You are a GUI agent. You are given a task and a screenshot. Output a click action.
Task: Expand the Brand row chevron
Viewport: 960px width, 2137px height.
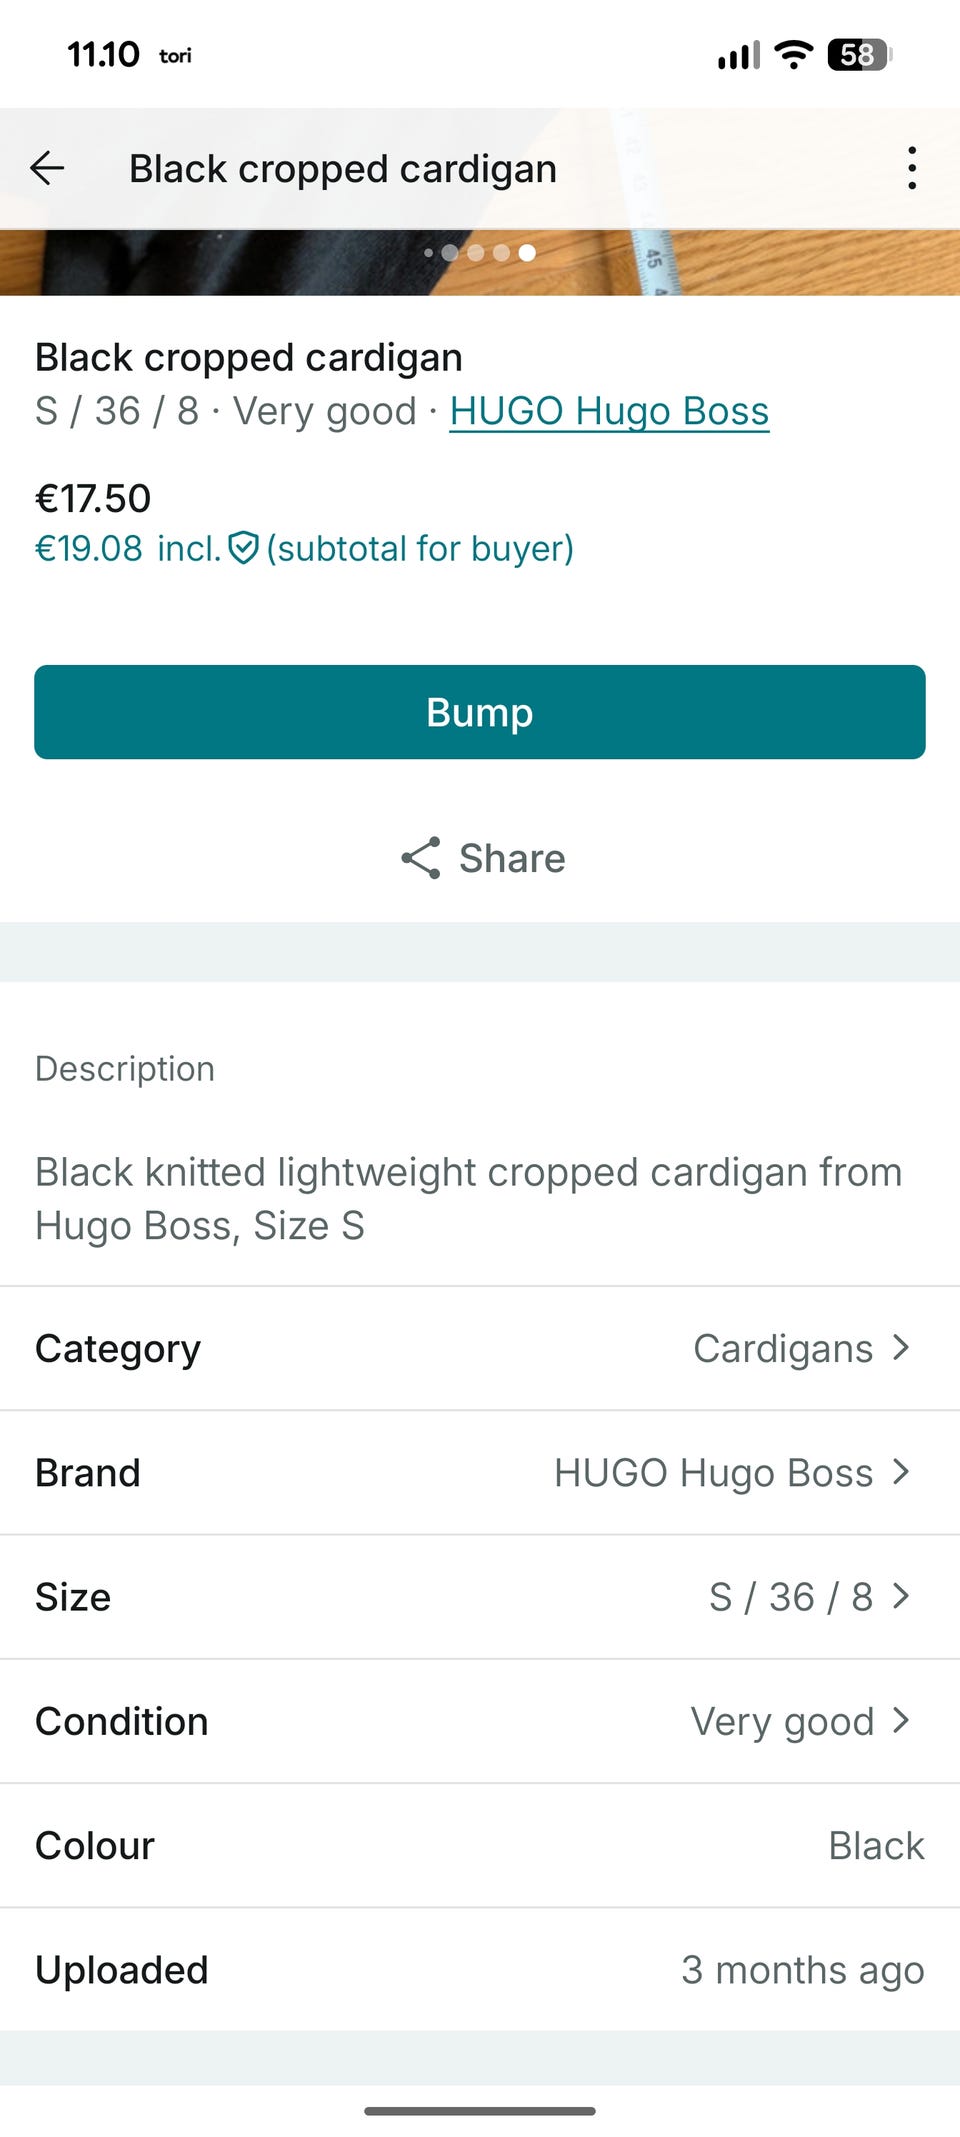pyautogui.click(x=901, y=1472)
